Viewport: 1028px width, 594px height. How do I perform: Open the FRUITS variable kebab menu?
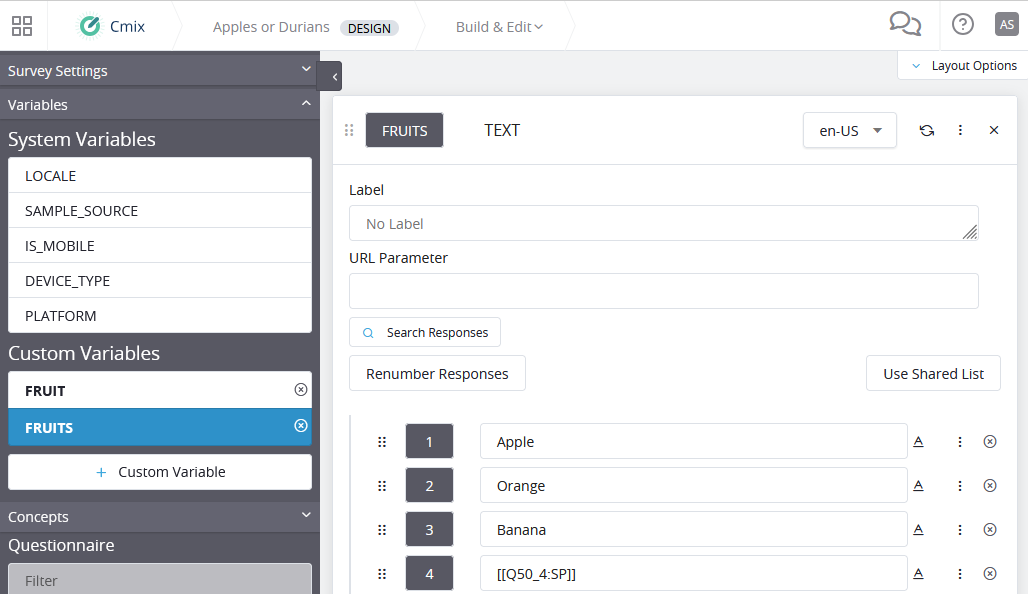click(x=960, y=130)
